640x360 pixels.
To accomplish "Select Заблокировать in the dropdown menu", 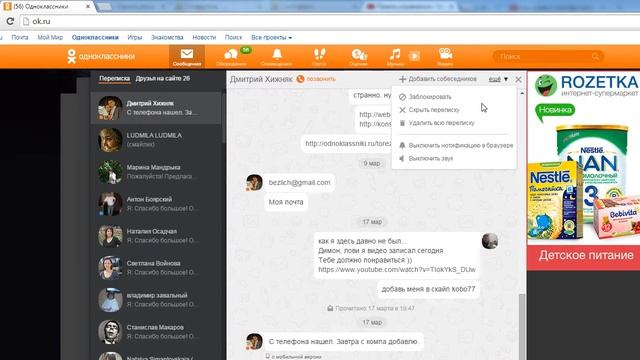I will 430,97.
